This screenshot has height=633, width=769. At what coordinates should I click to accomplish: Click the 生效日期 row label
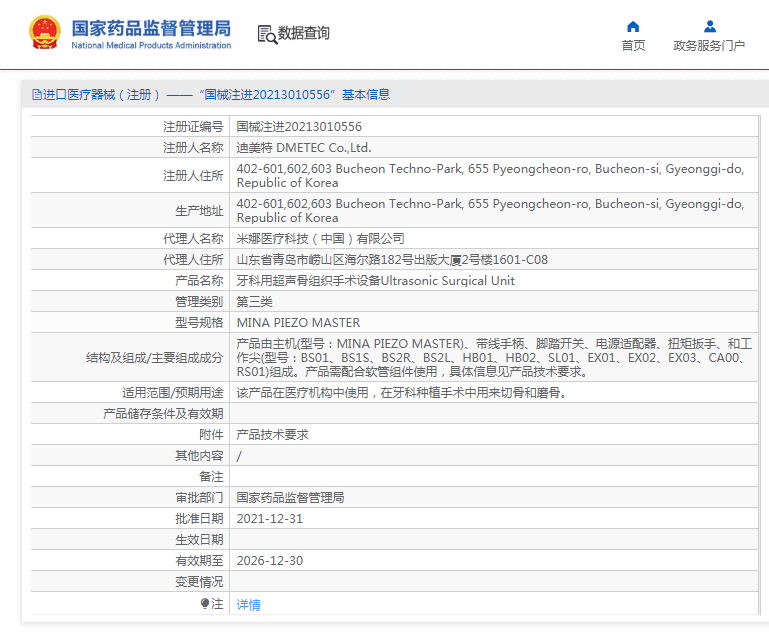(x=199, y=540)
